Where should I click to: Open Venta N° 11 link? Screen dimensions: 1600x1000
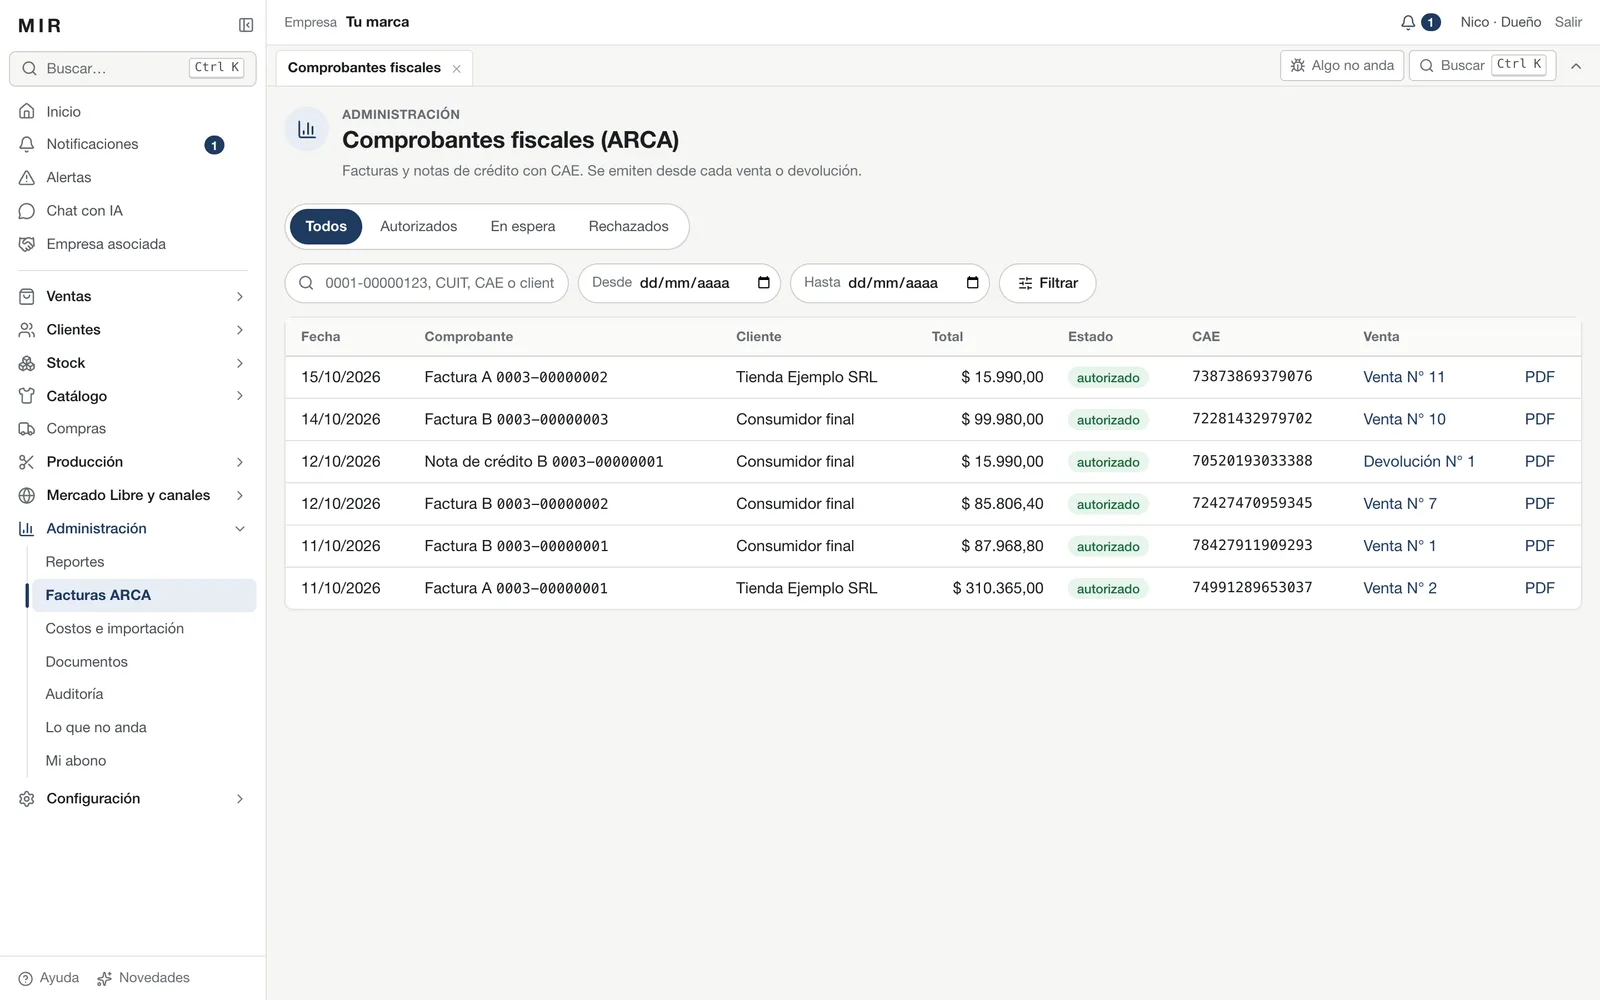(1404, 377)
